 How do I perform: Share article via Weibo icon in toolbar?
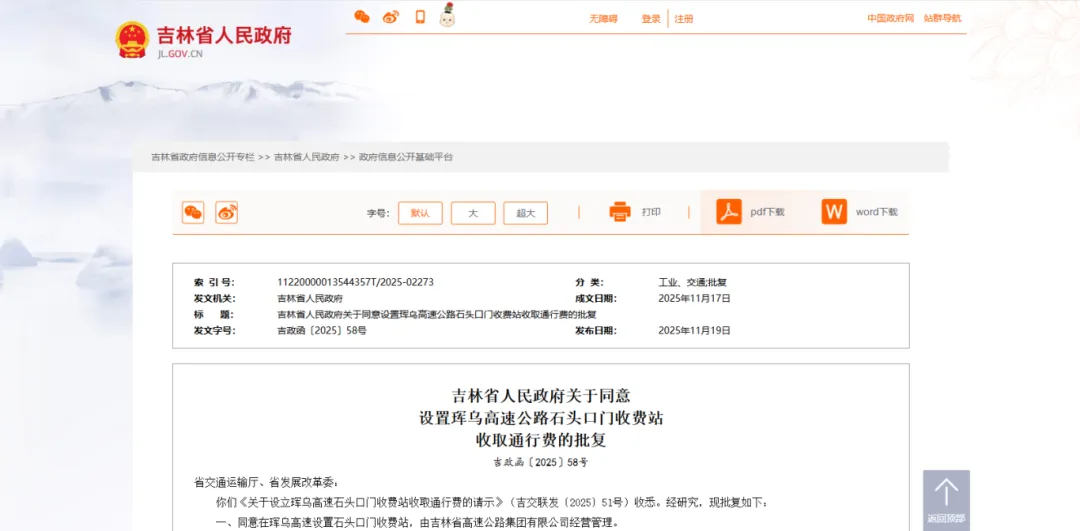227,212
